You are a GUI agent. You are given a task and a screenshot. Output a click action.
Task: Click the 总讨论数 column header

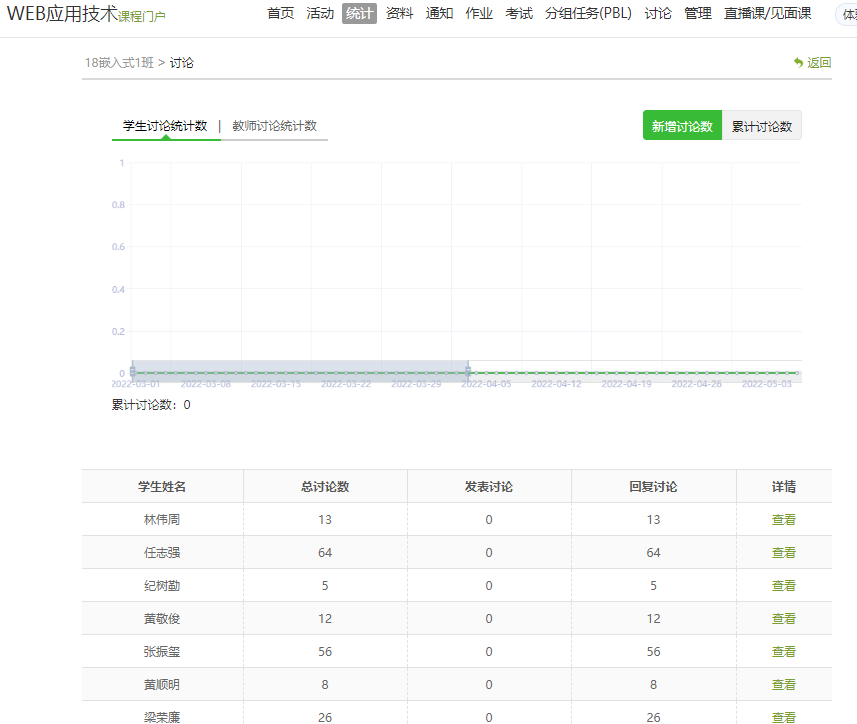(325, 487)
